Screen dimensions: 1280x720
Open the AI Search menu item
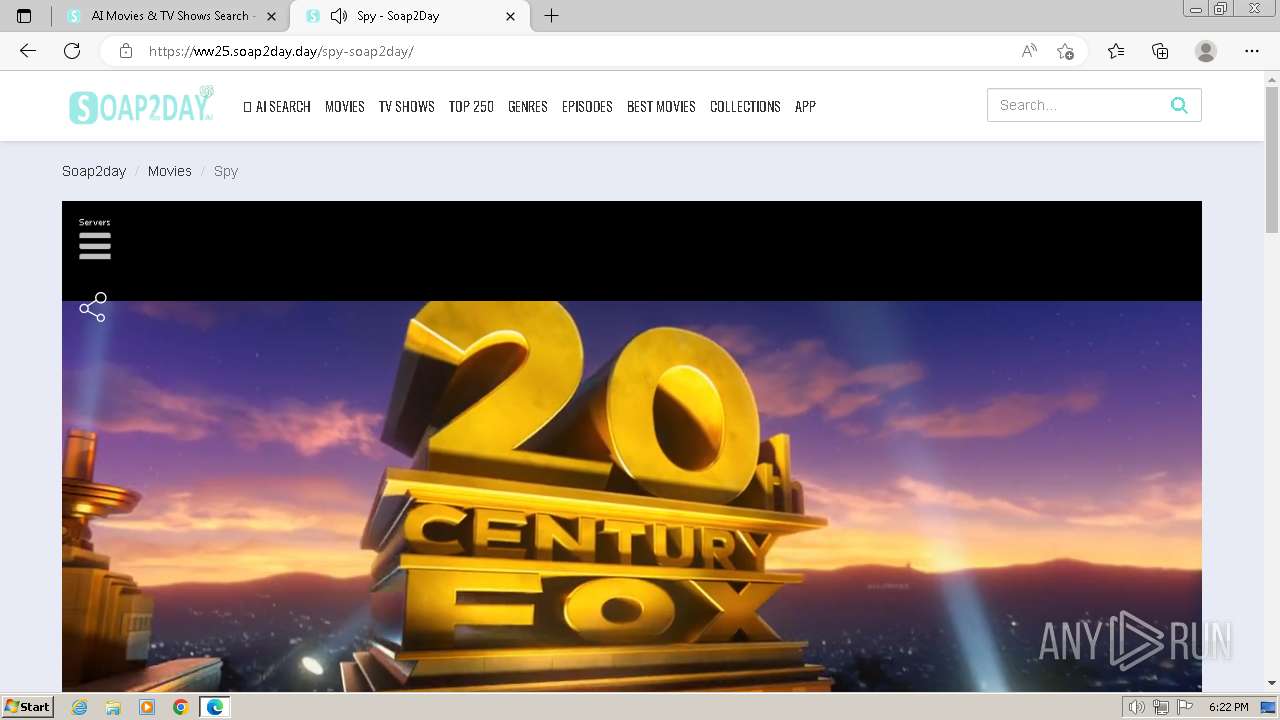(x=277, y=106)
